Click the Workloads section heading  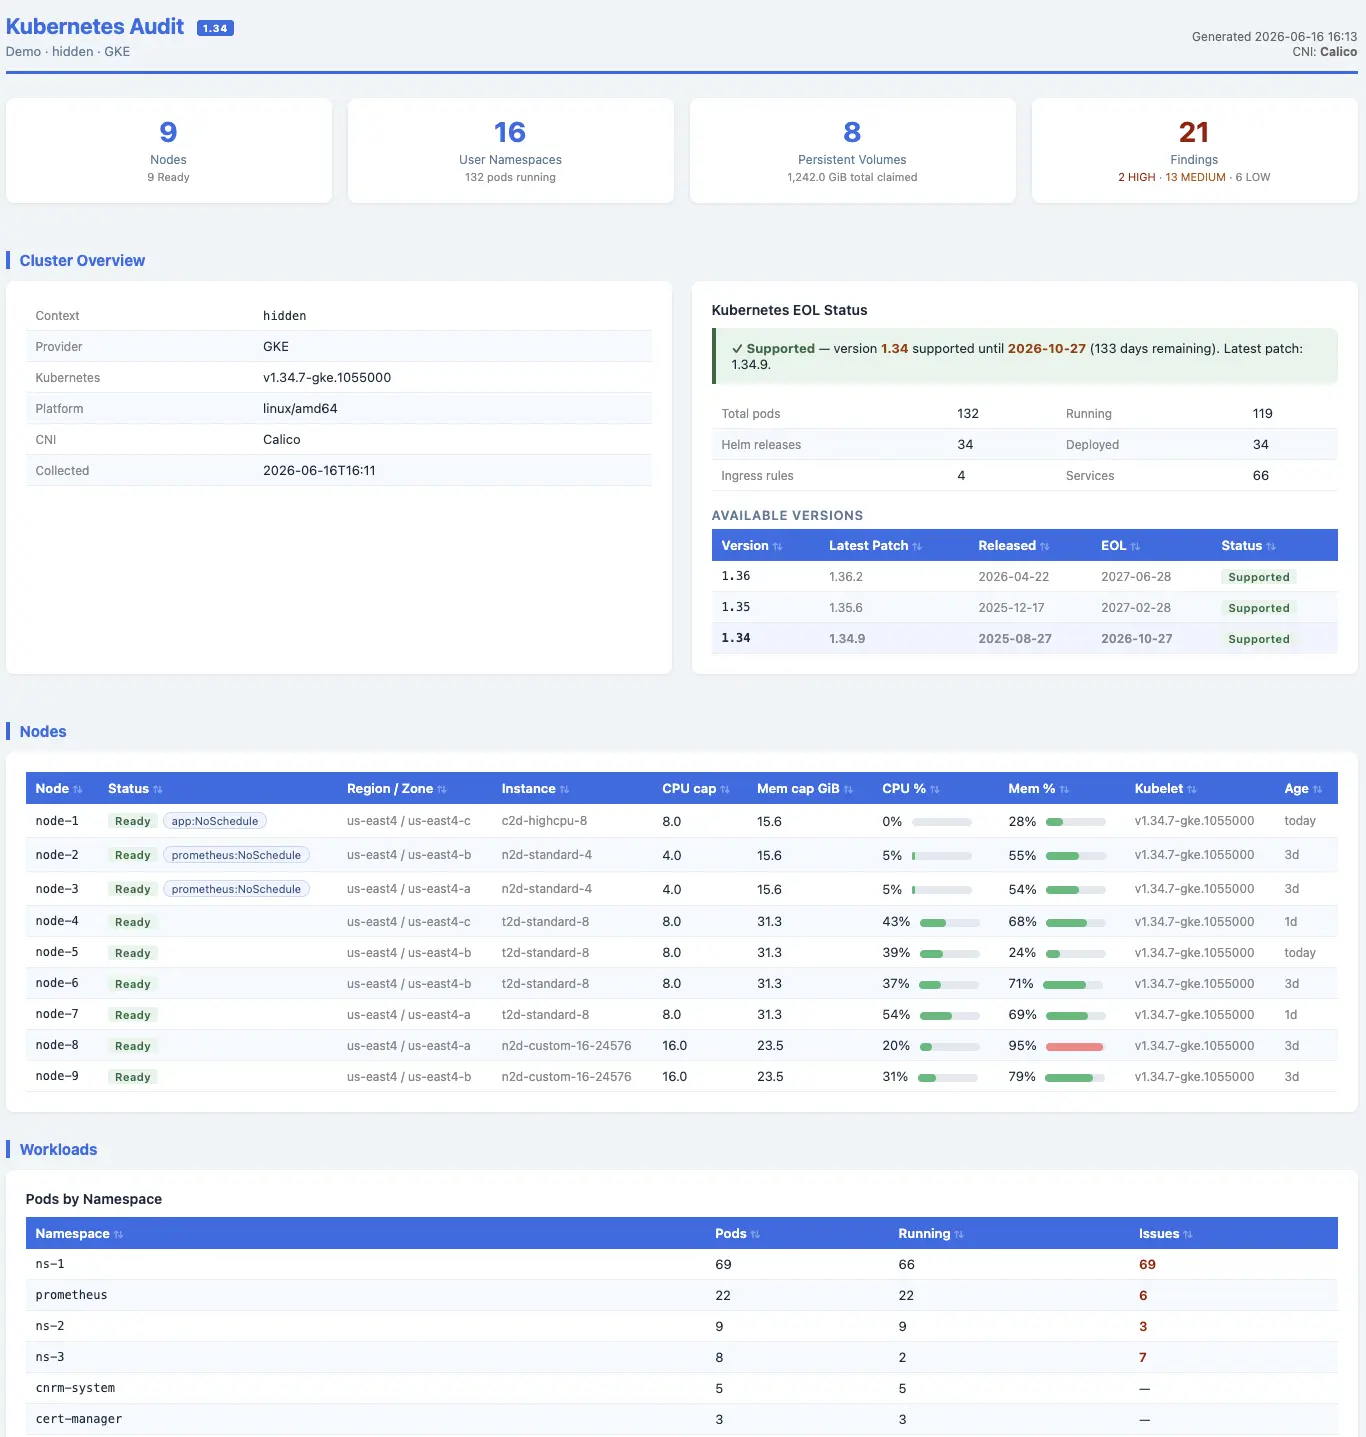pos(59,1150)
